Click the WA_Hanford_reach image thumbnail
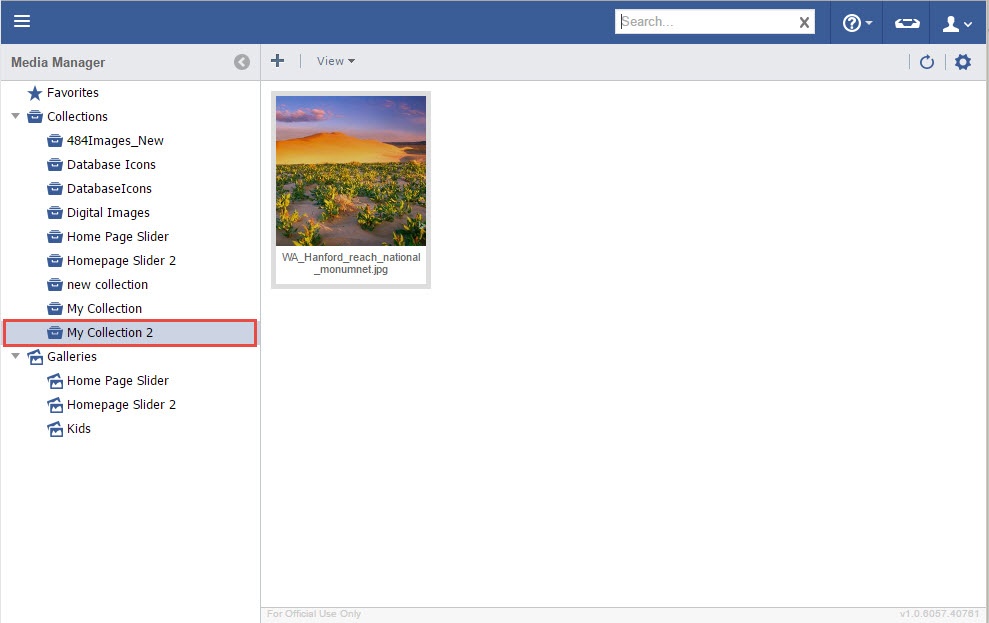 pos(351,171)
